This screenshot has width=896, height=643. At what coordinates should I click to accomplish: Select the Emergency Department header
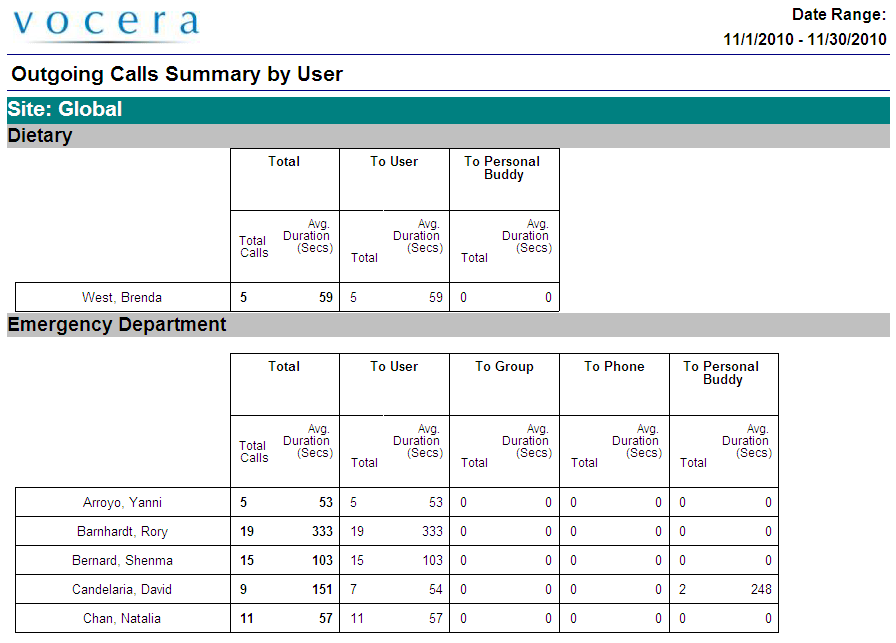click(x=115, y=324)
